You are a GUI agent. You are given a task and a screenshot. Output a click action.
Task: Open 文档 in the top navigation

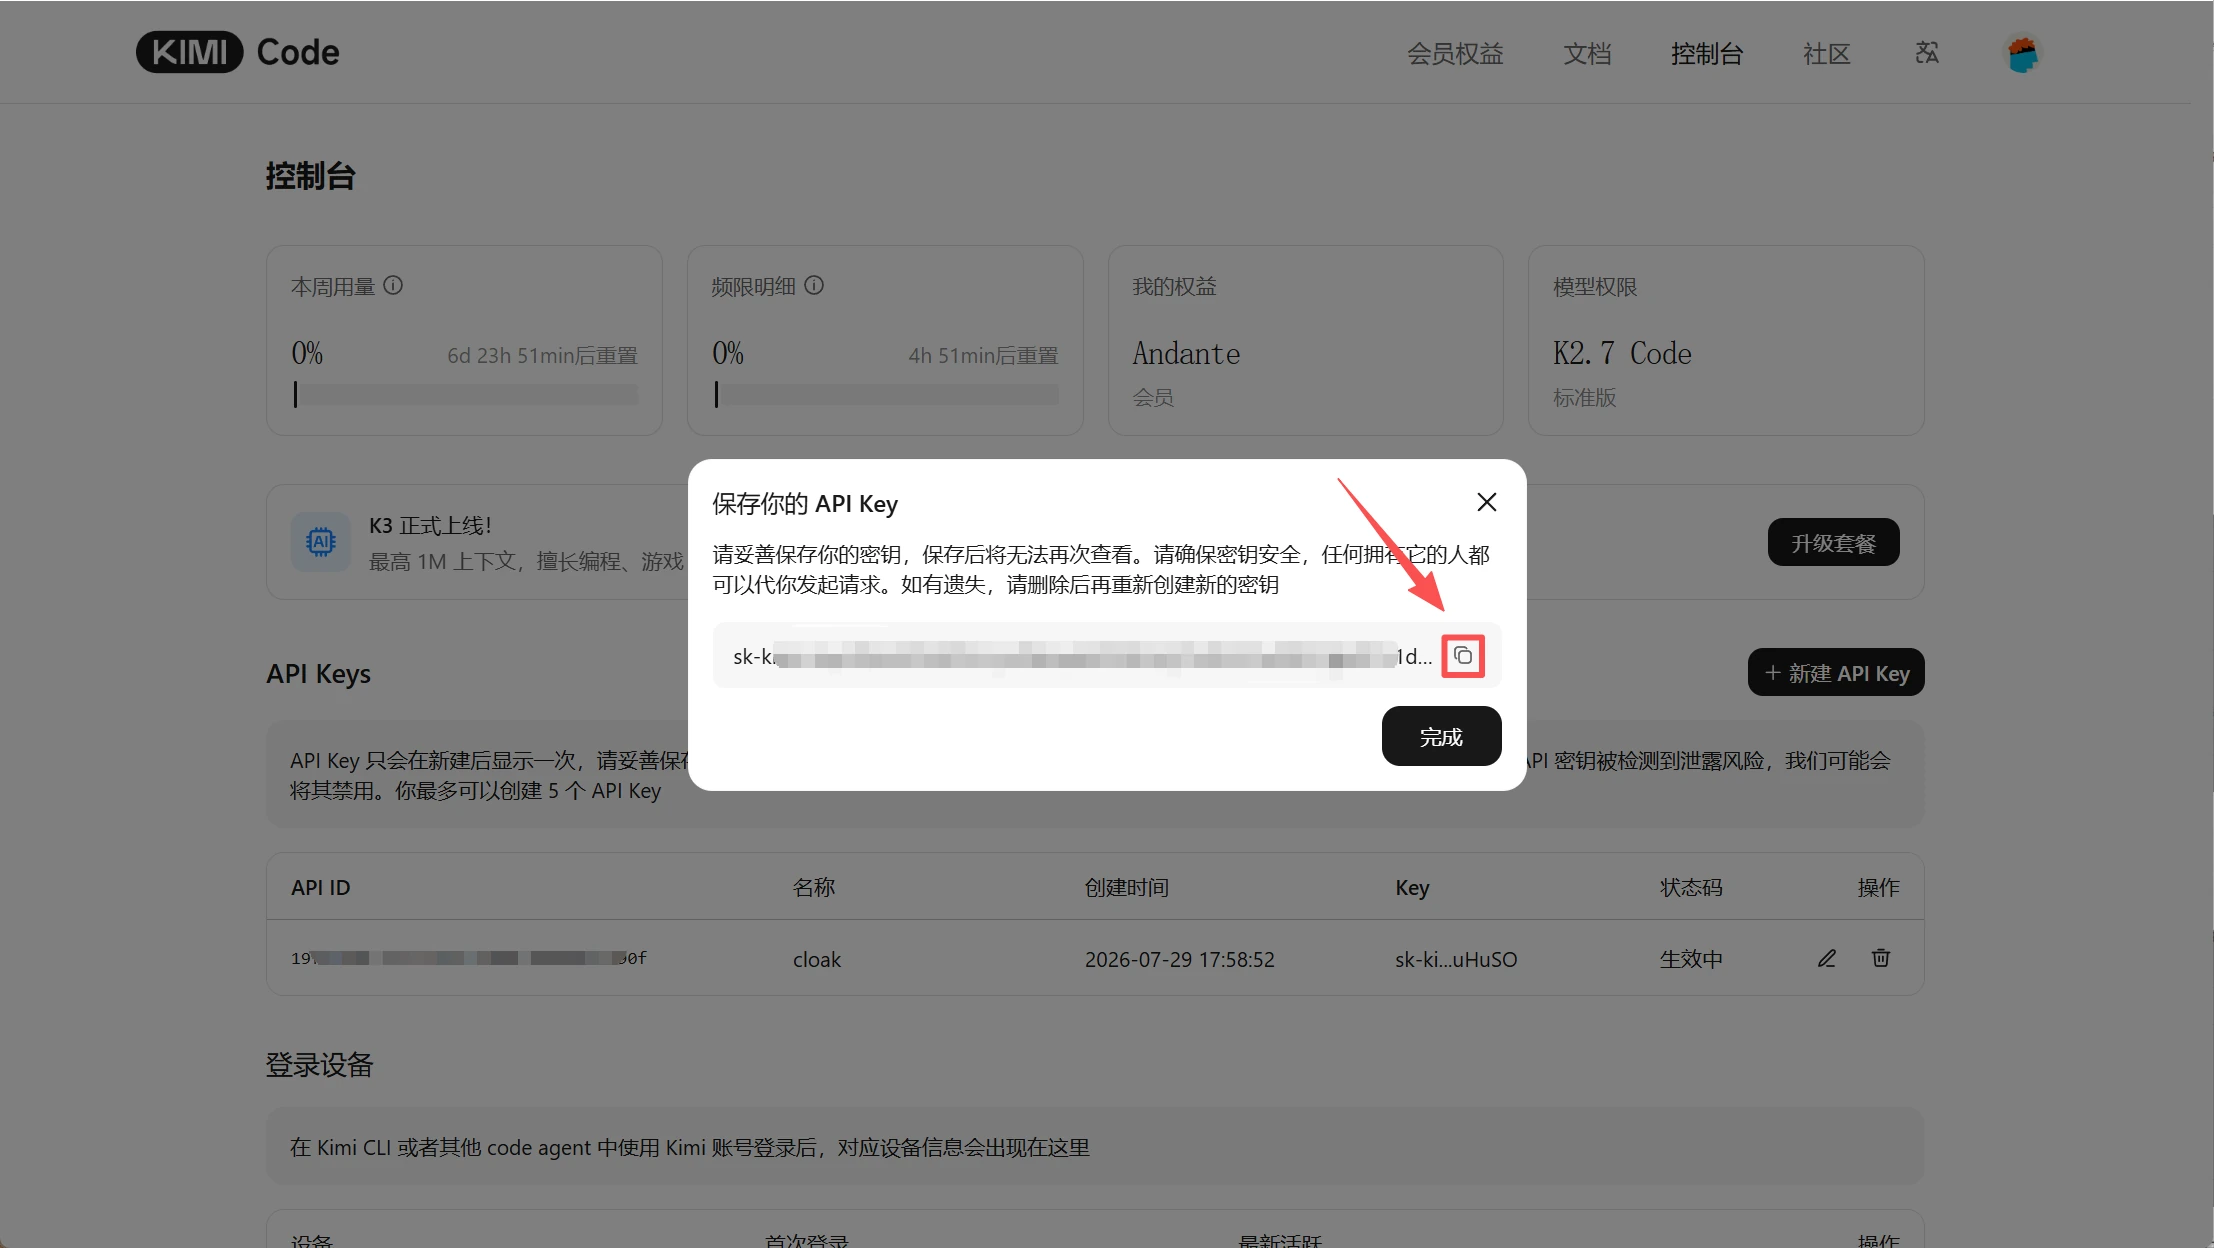pos(1587,53)
